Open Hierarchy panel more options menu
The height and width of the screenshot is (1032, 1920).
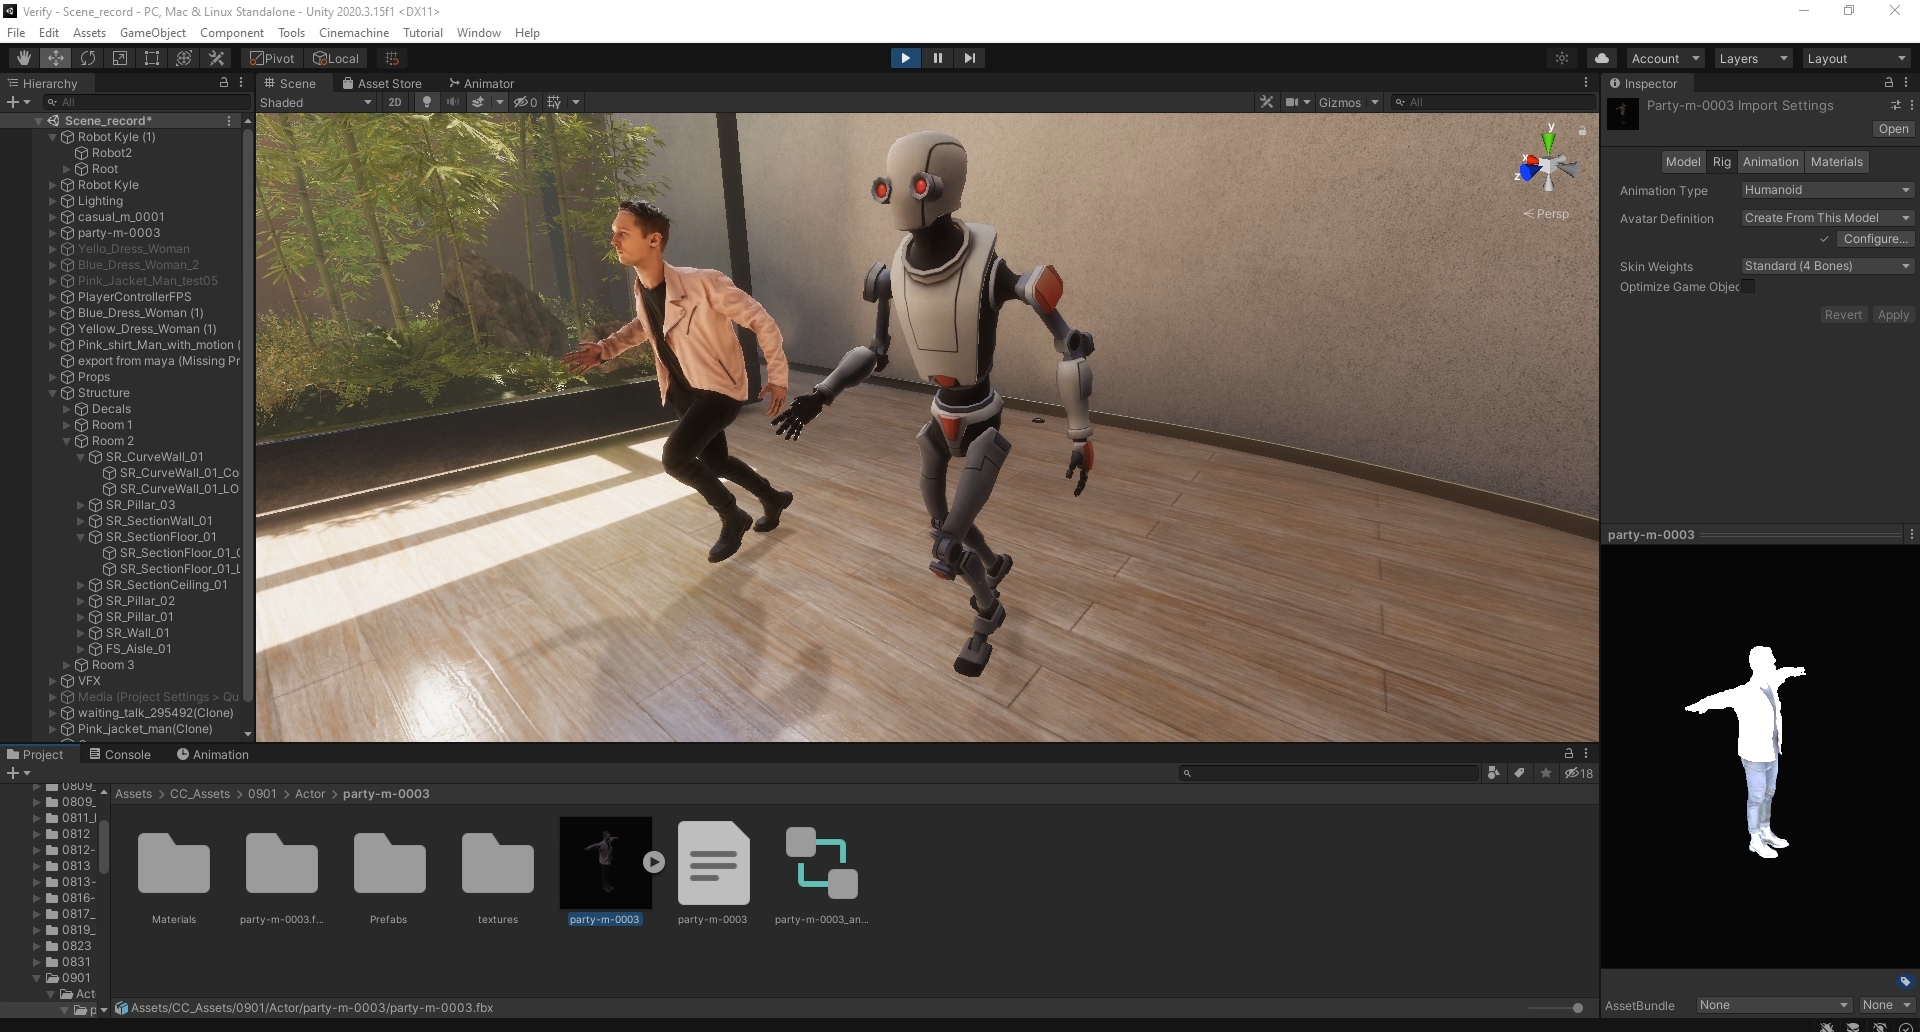point(241,83)
